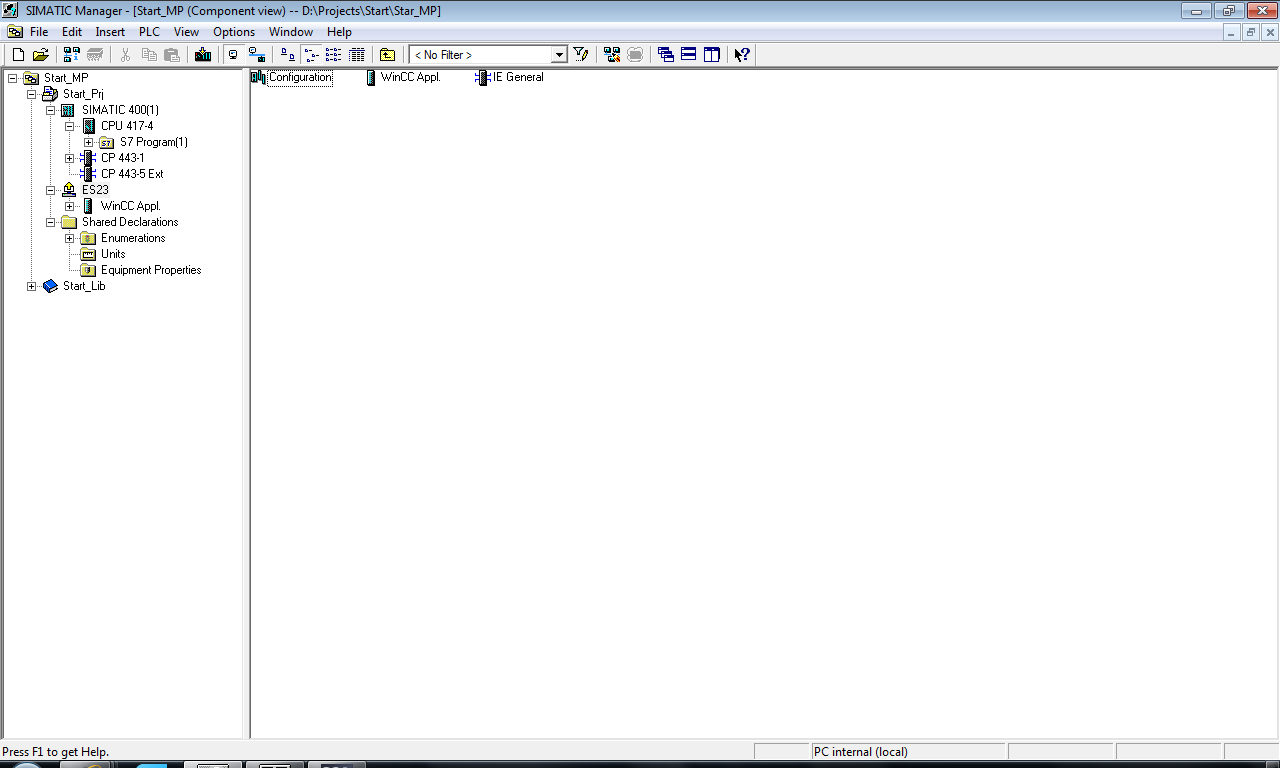This screenshot has height=768, width=1280.
Task: Show Accessible Nodes from the toolbar
Action: [72, 55]
